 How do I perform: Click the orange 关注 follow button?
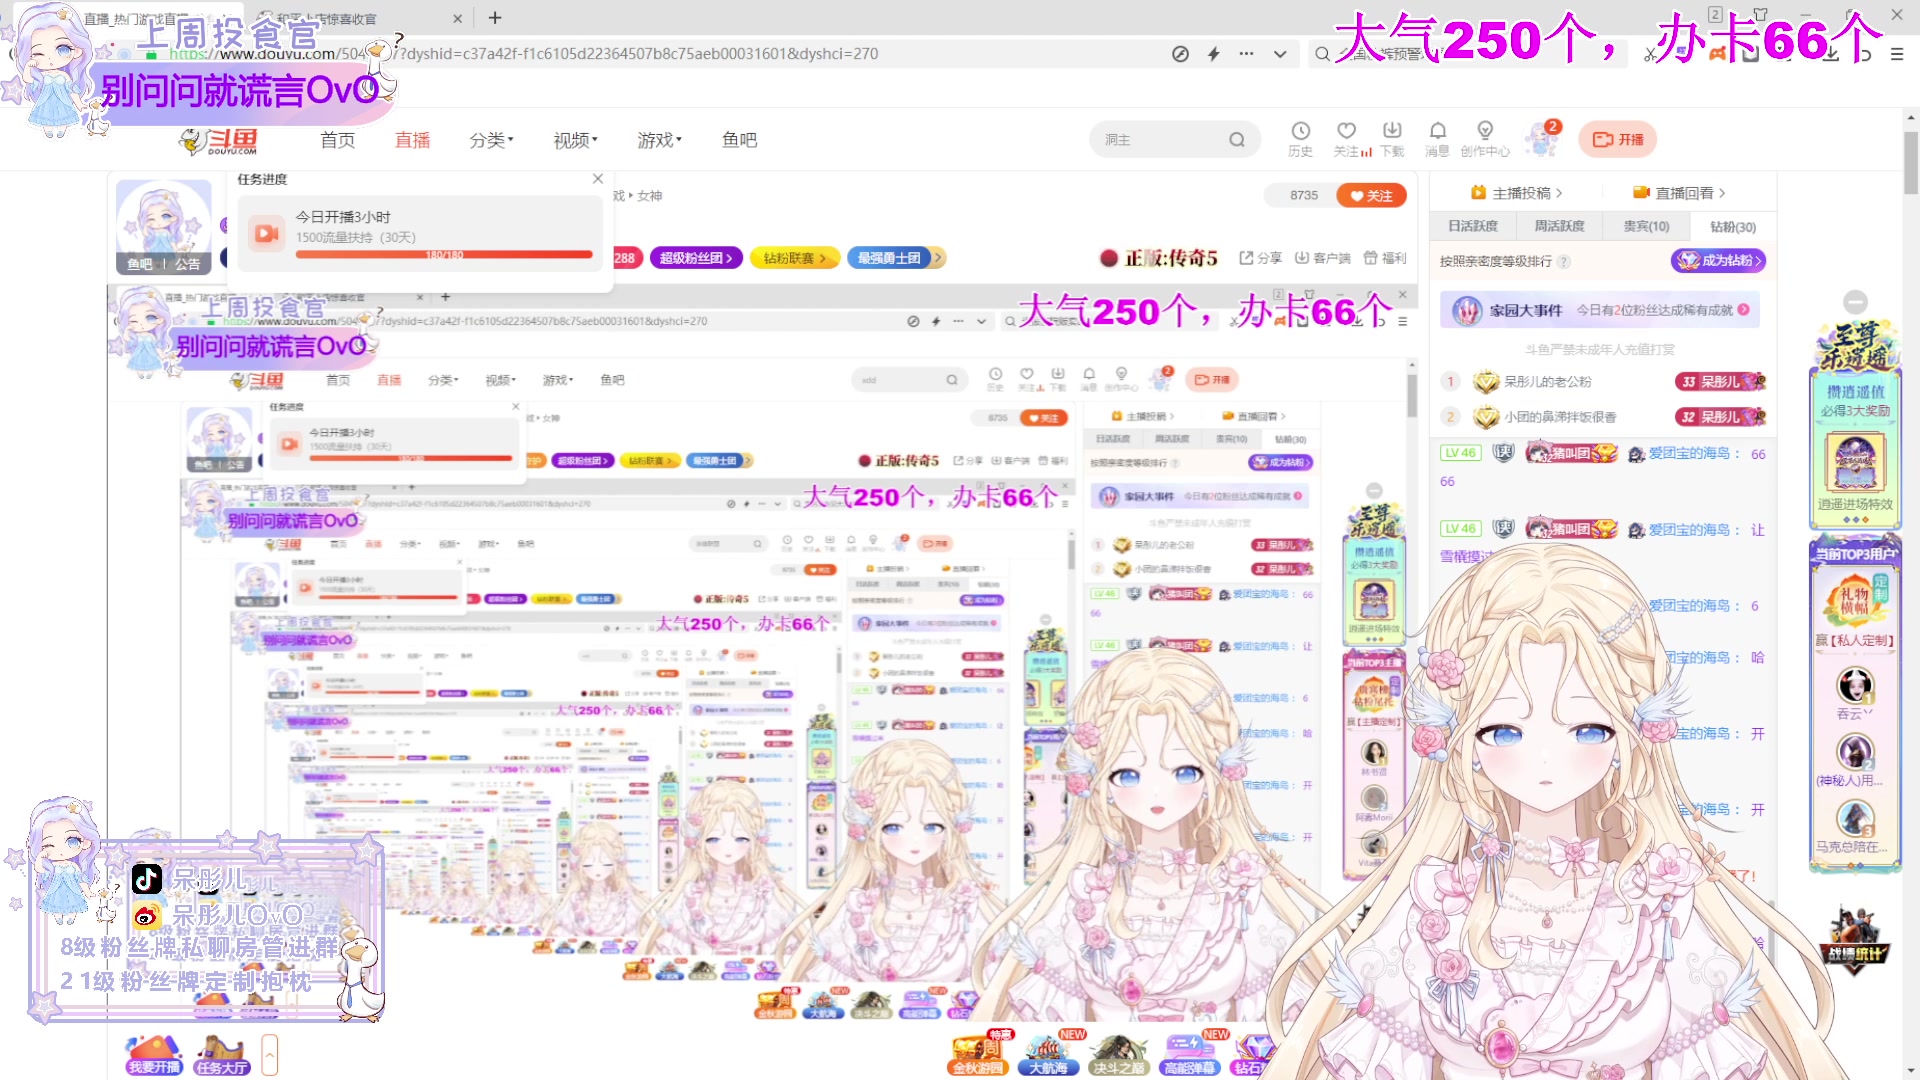click(1371, 196)
